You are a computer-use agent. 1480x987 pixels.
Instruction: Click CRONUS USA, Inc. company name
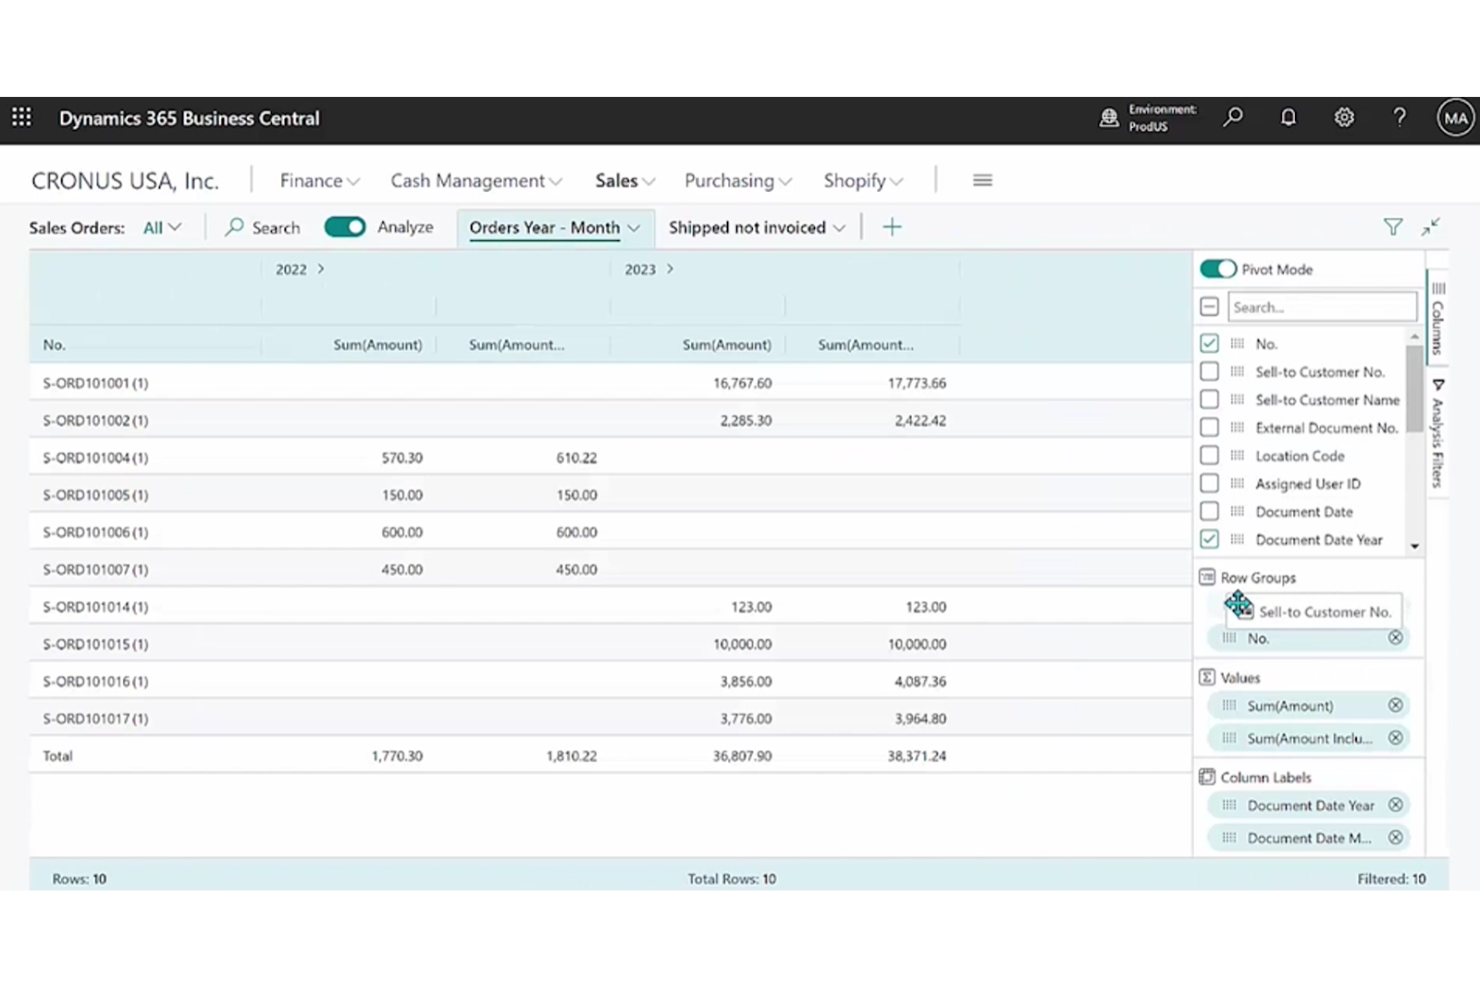(125, 180)
